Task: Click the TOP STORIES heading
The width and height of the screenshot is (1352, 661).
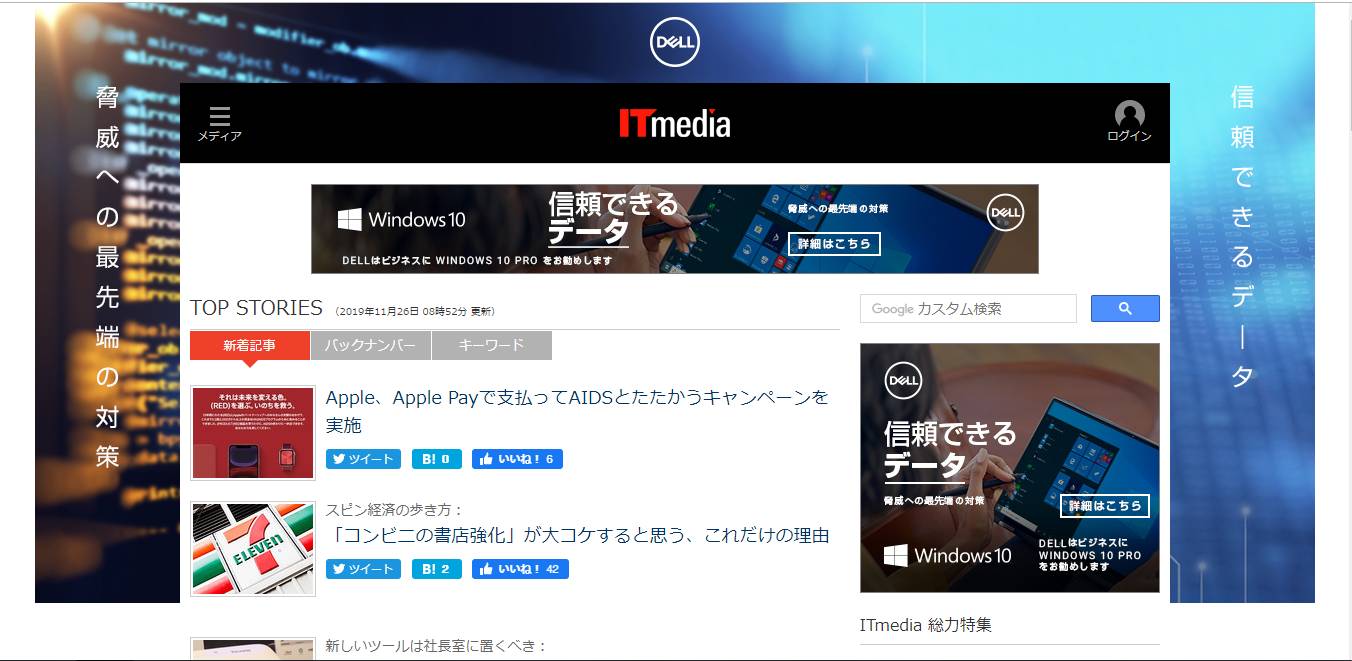Action: 256,308
